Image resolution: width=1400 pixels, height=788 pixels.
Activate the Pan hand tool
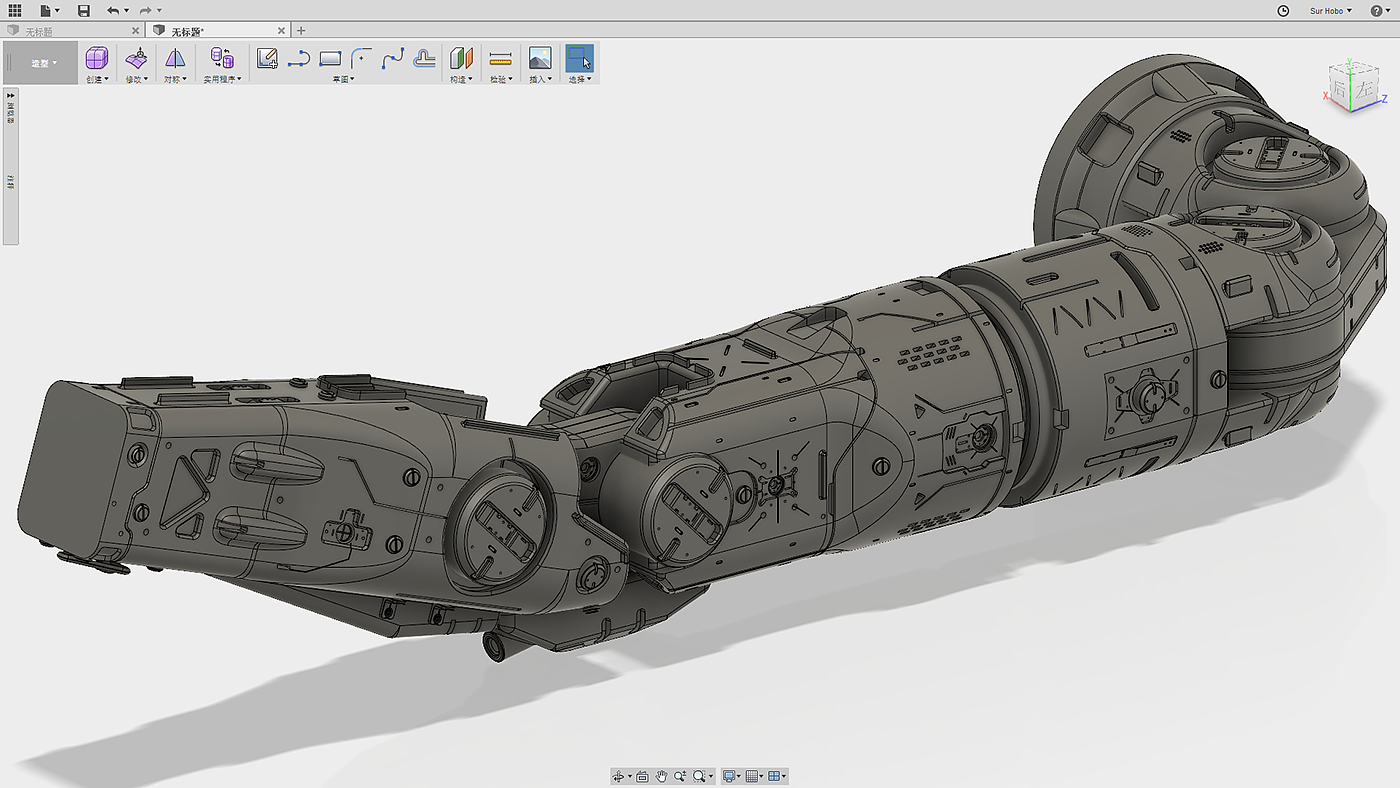click(661, 776)
